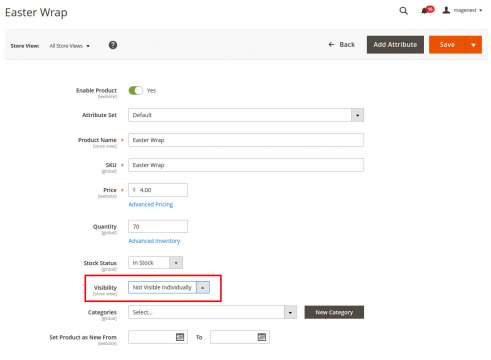The width and height of the screenshot is (491, 360).
Task: Open the Stock Status dropdown
Action: click(155, 263)
